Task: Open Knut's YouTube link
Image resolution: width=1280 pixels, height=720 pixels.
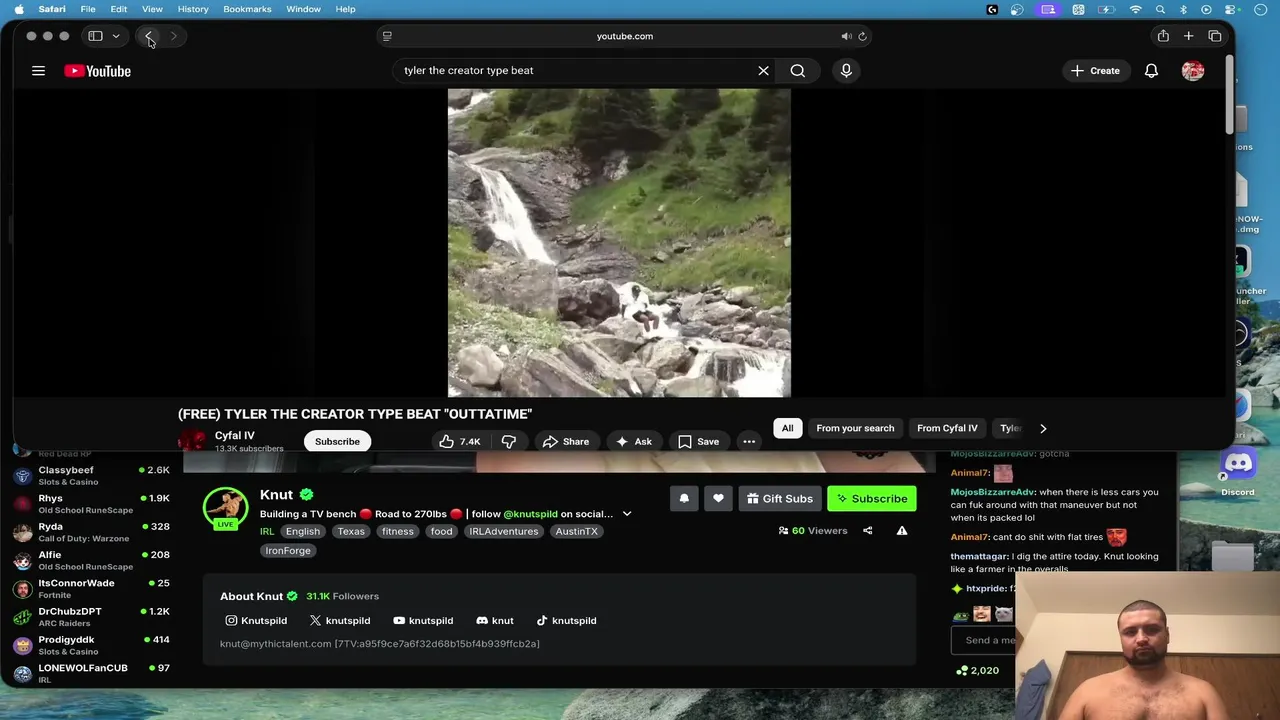Action: [423, 621]
